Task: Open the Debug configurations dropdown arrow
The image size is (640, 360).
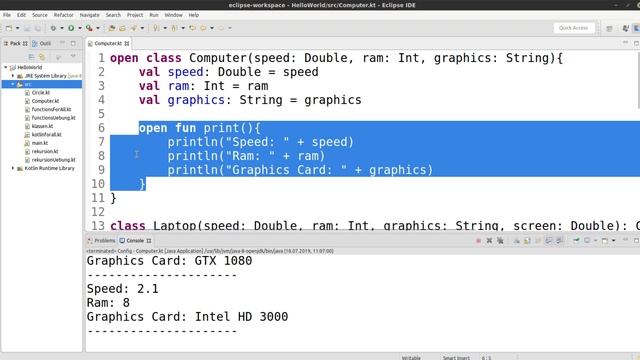Action: coord(62,28)
